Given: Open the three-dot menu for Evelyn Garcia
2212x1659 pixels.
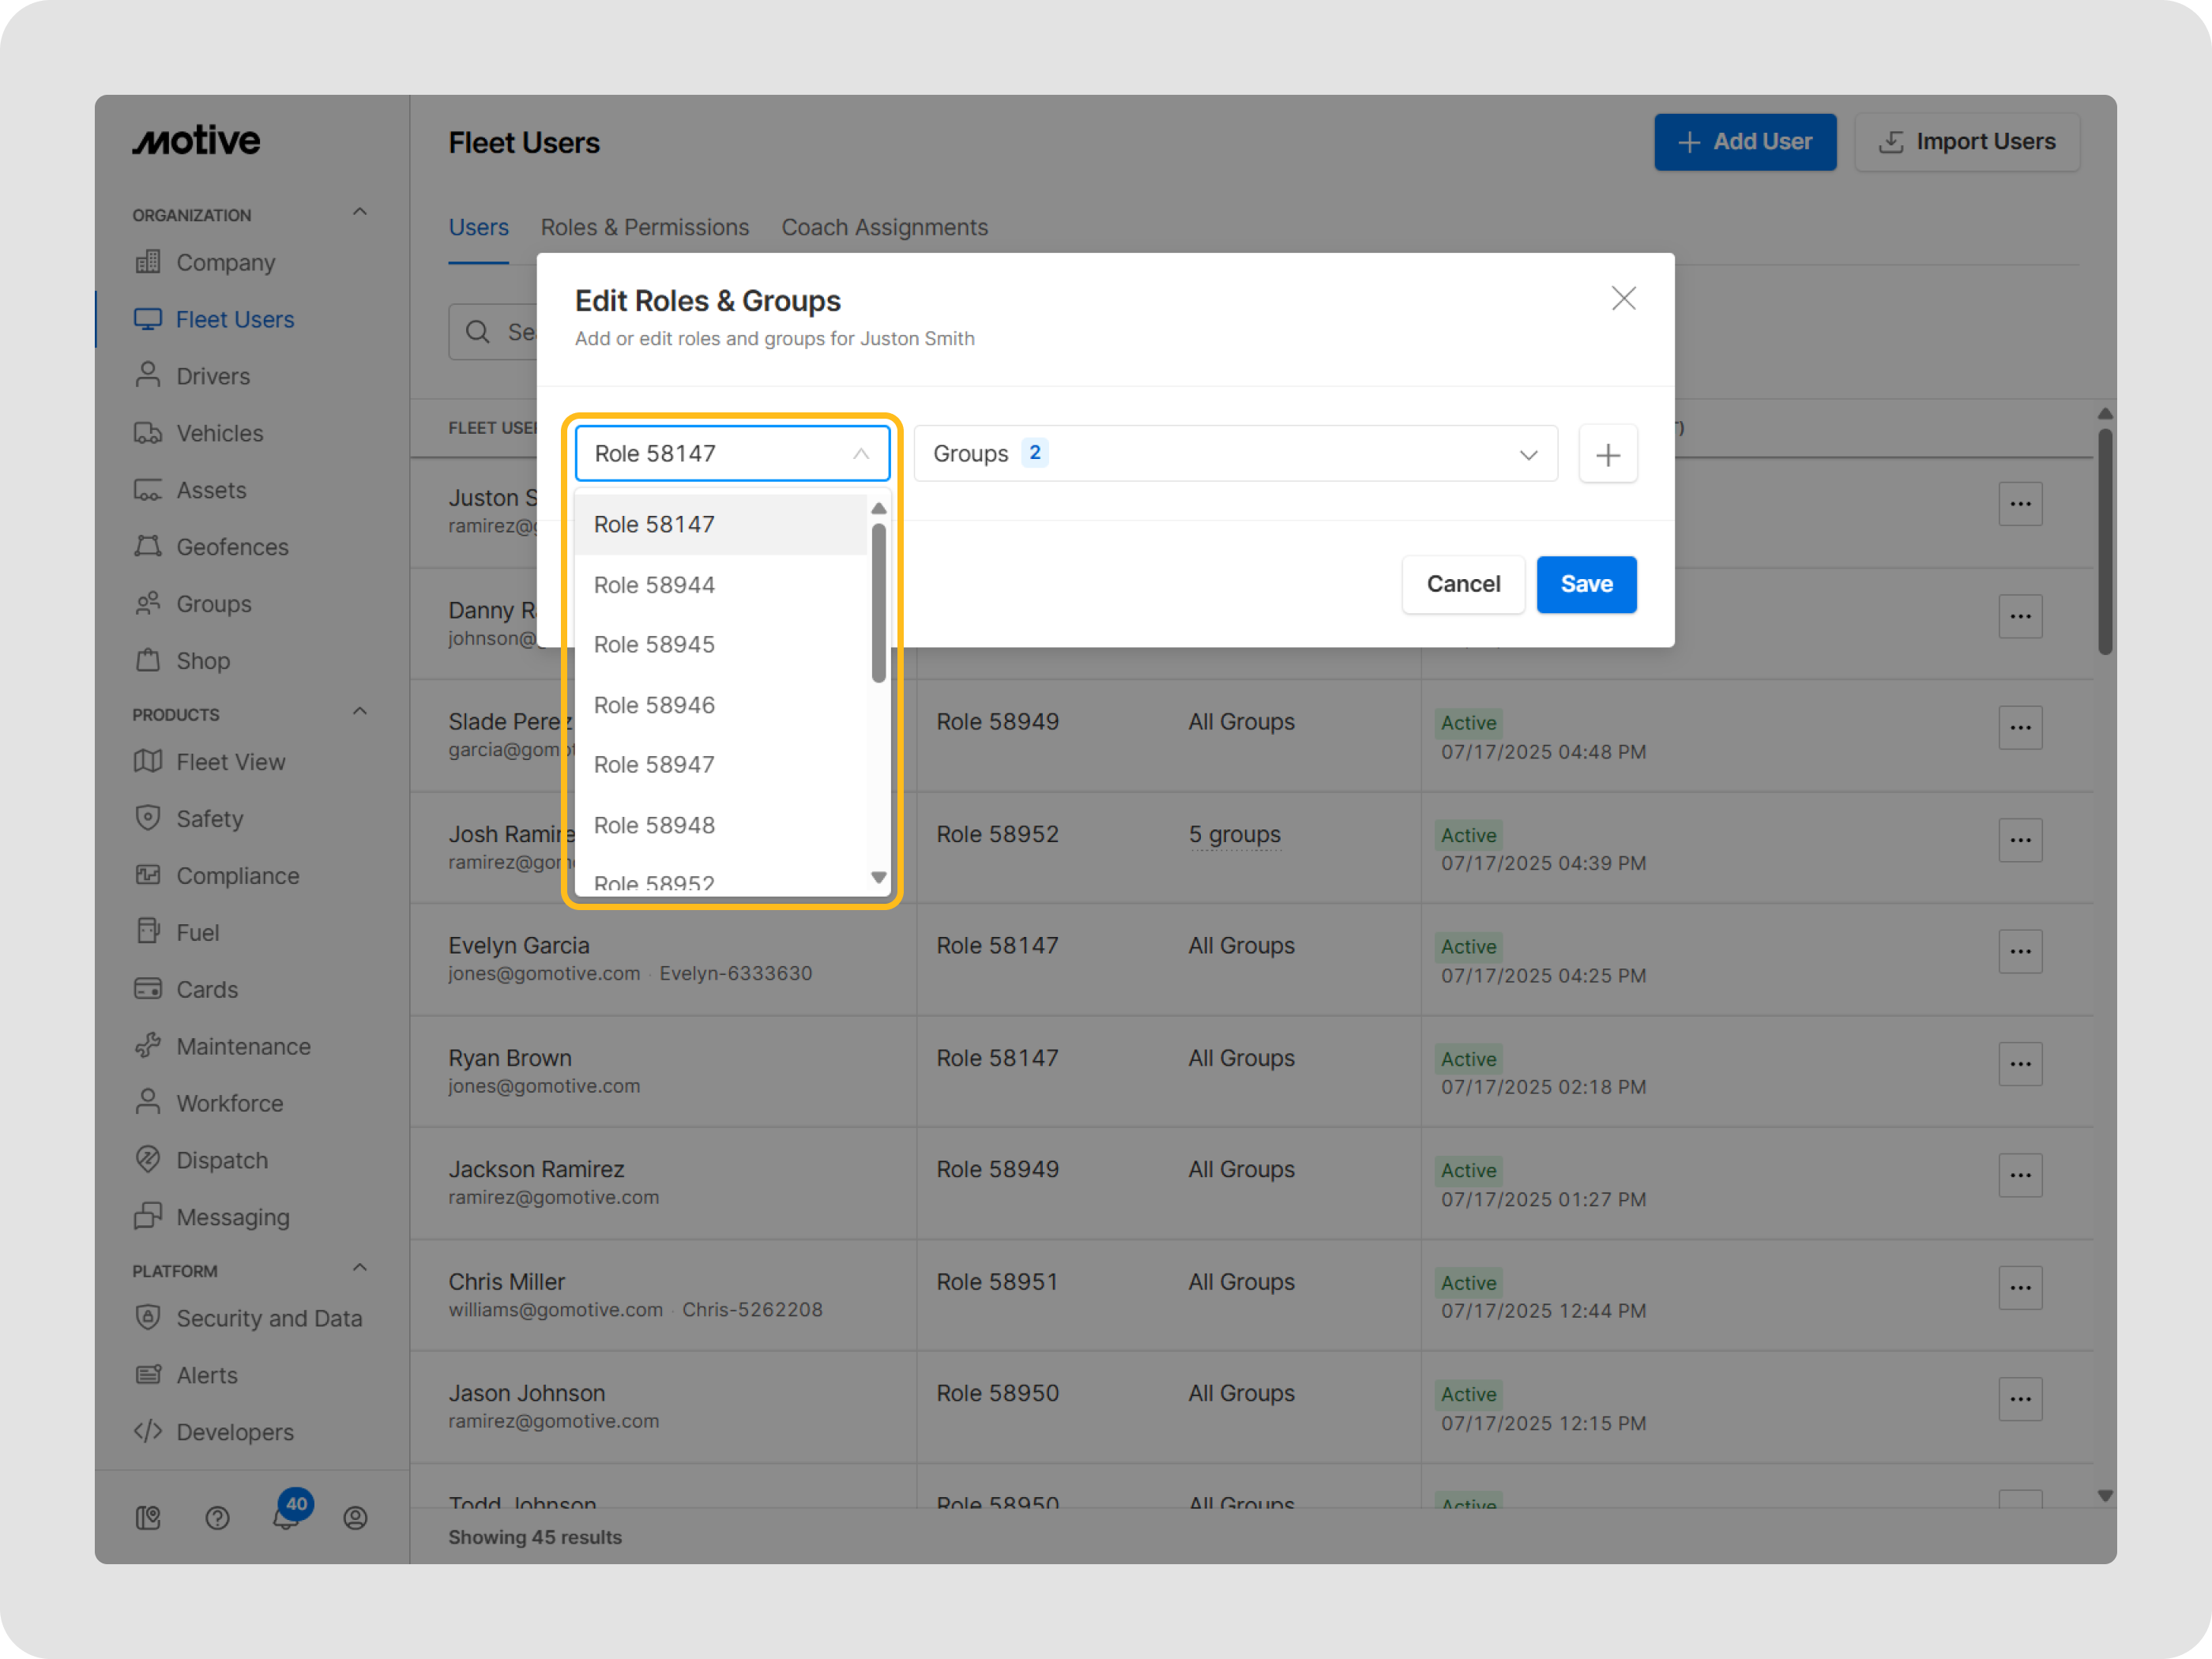Looking at the screenshot, I should pos(2019,951).
